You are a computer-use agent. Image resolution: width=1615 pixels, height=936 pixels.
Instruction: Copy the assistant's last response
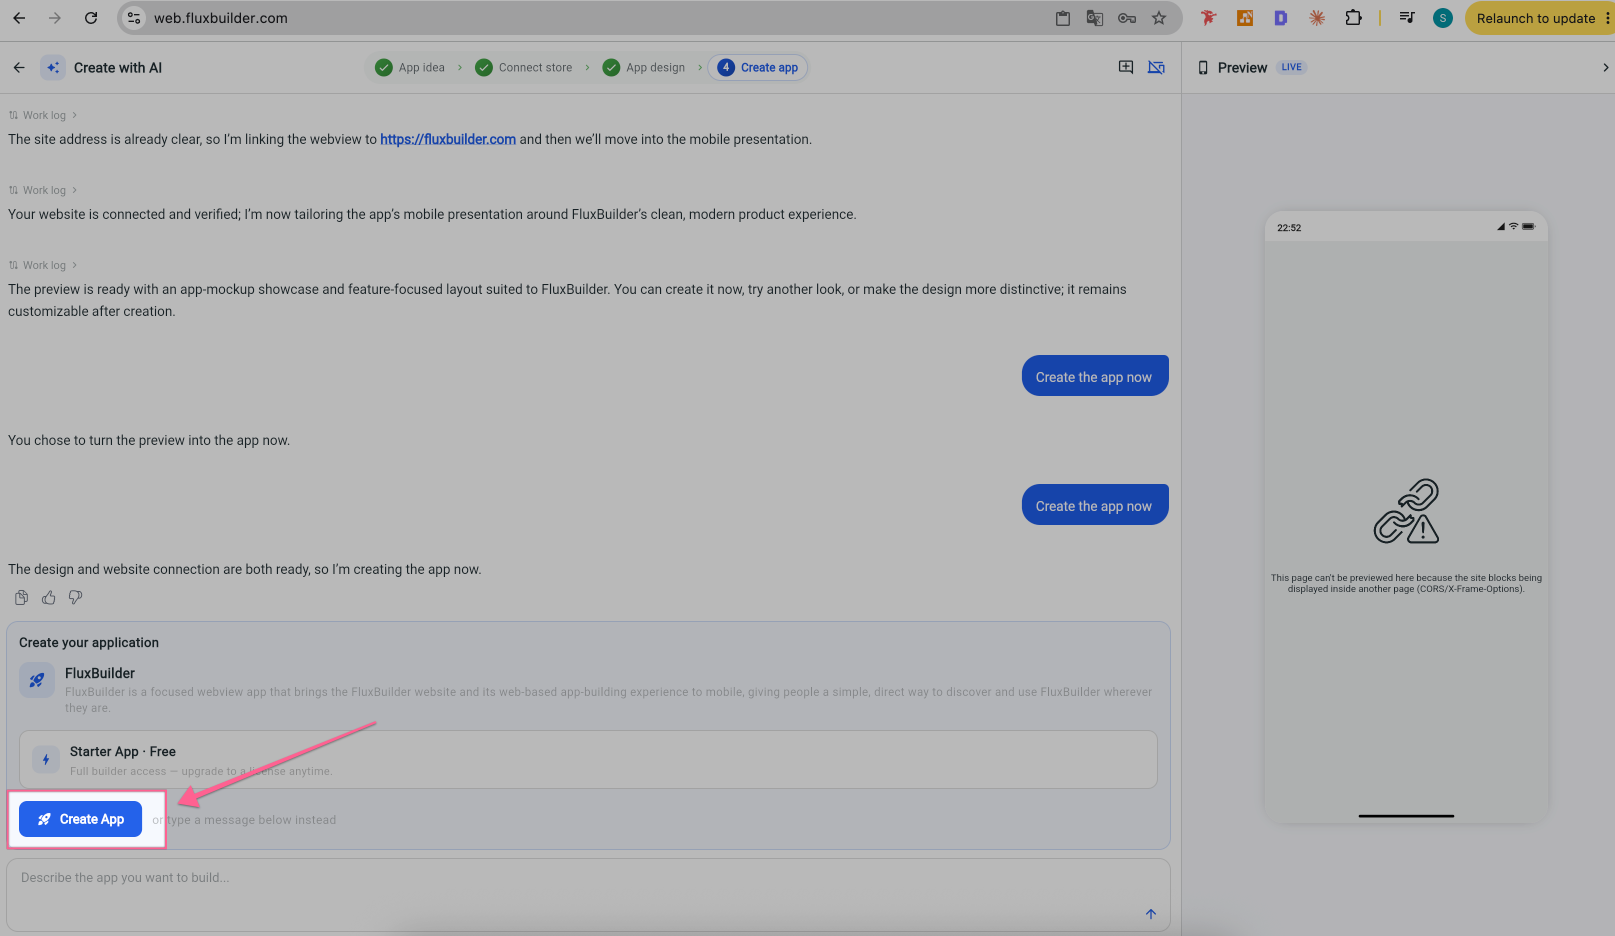21,597
